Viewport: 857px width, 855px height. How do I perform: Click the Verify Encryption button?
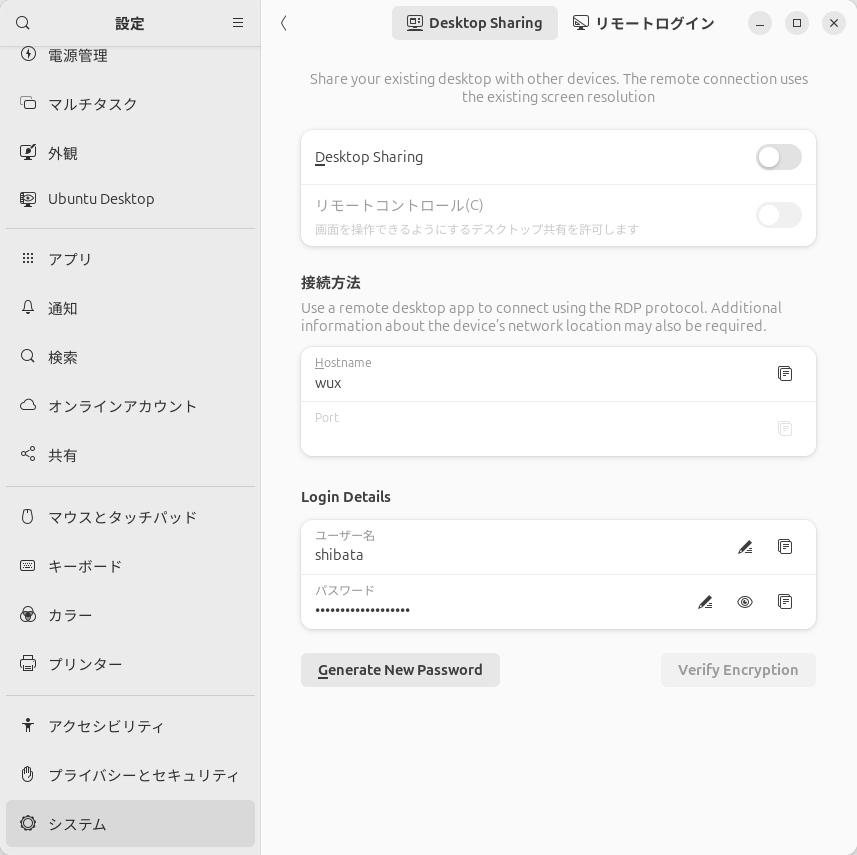click(738, 670)
